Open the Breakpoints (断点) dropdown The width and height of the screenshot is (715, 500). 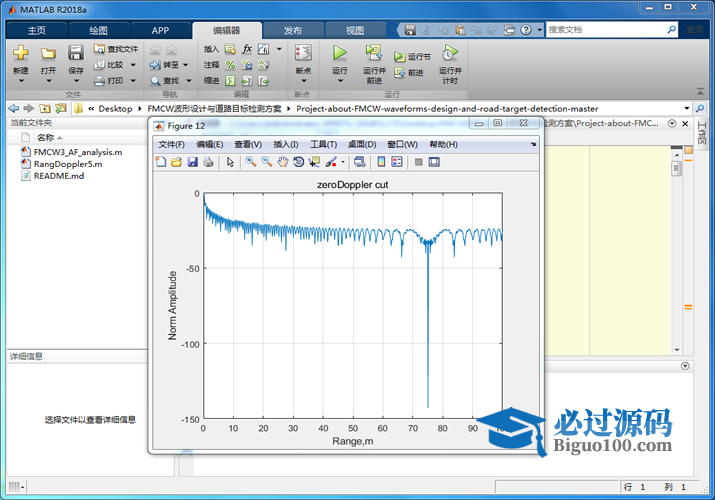pos(302,71)
